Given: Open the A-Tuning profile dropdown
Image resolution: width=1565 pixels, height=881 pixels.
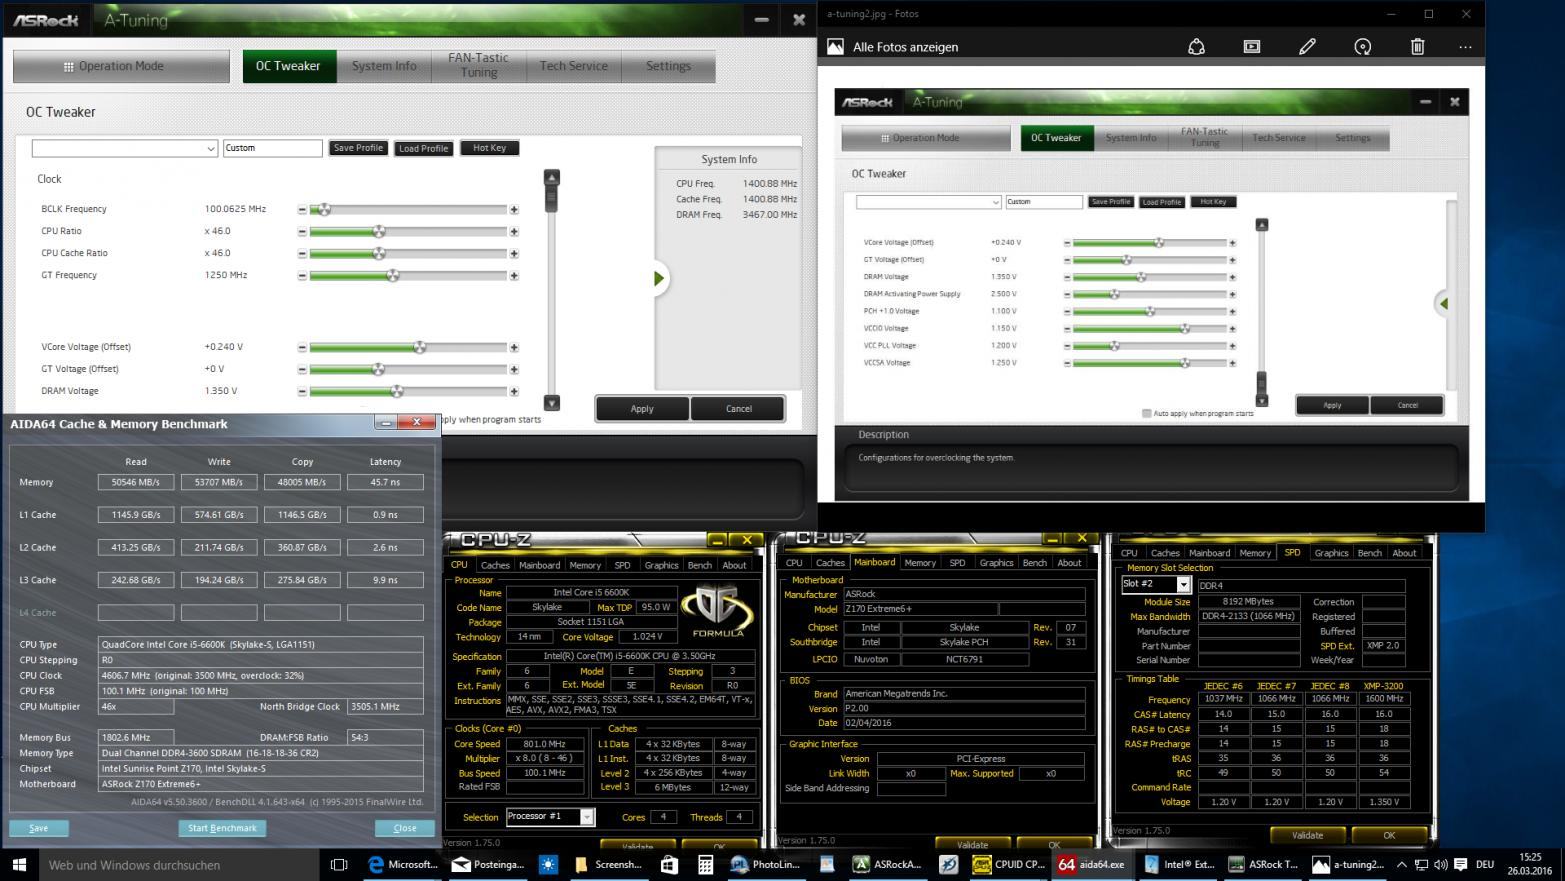Looking at the screenshot, I should [125, 148].
